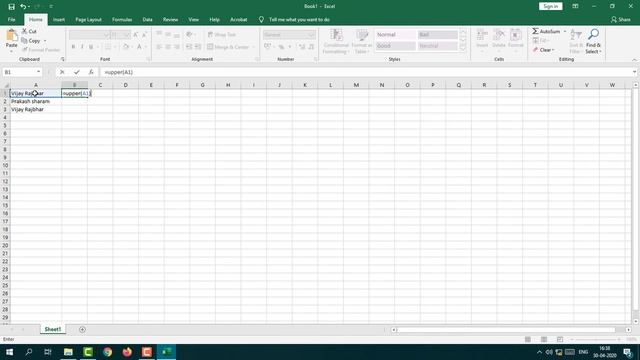Open the Help tab
Image resolution: width=640 pixels, height=360 pixels.
tap(214, 20)
